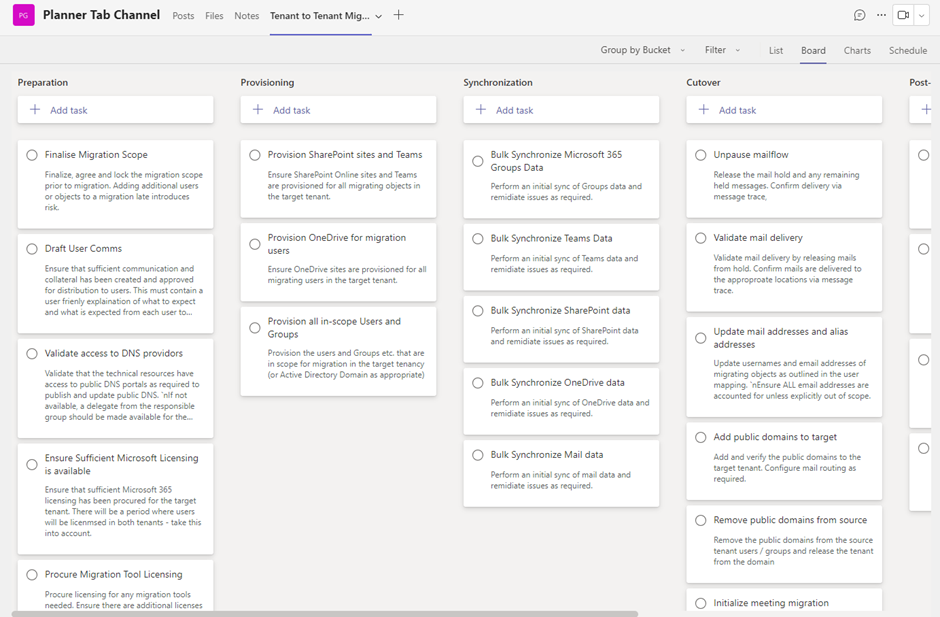Switch to the Notes tab
940x617 pixels.
click(246, 16)
